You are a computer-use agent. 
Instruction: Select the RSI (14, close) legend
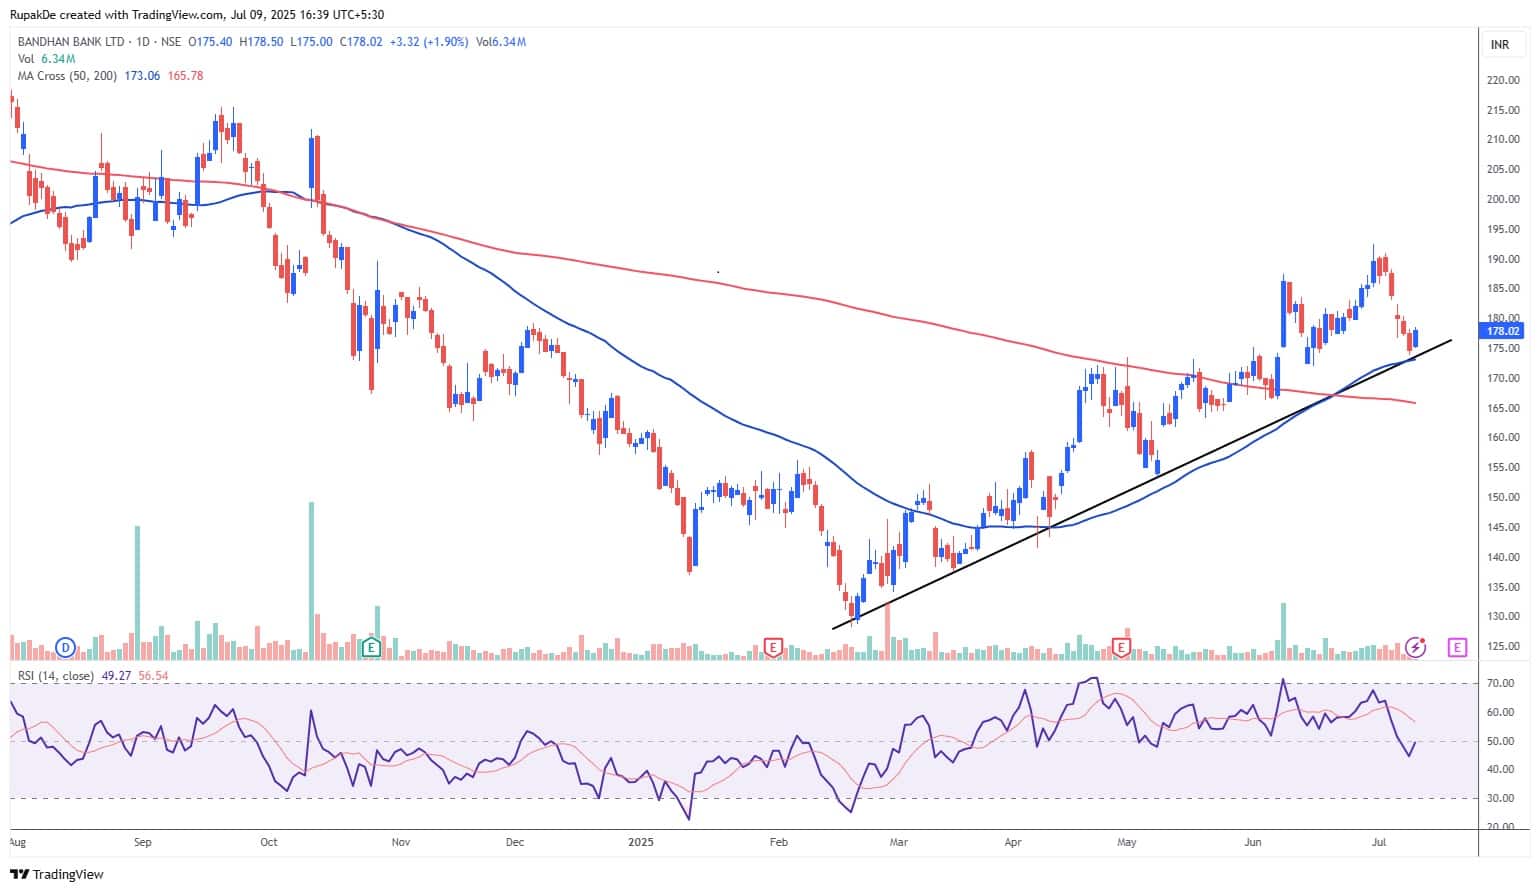pyautogui.click(x=56, y=676)
